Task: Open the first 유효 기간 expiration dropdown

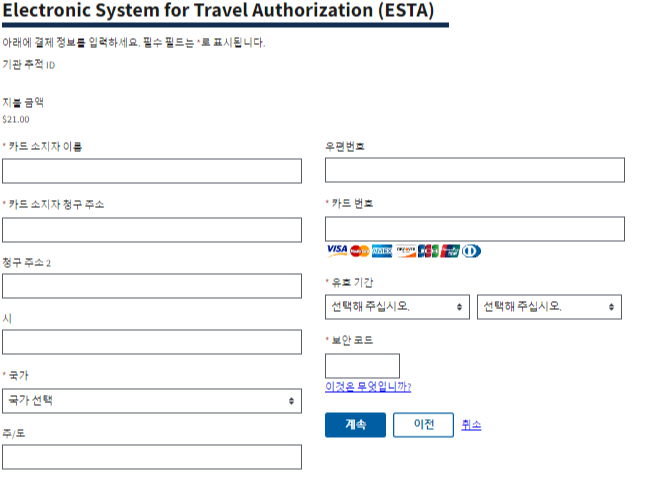Action: [397, 307]
